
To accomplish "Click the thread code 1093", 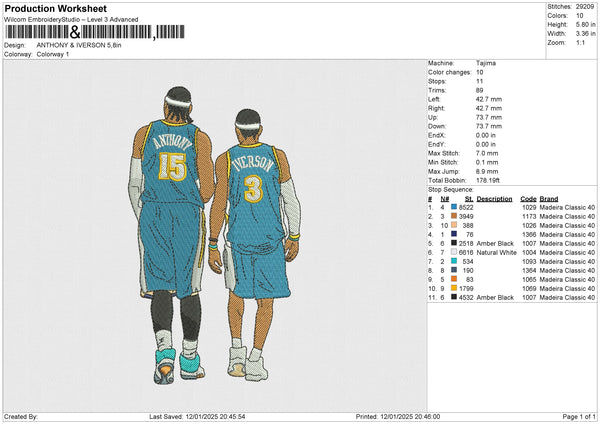I will tap(529, 261).
